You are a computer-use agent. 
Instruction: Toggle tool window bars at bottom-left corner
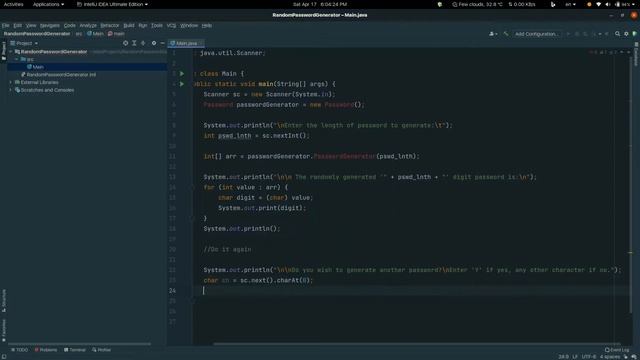tap(4, 356)
